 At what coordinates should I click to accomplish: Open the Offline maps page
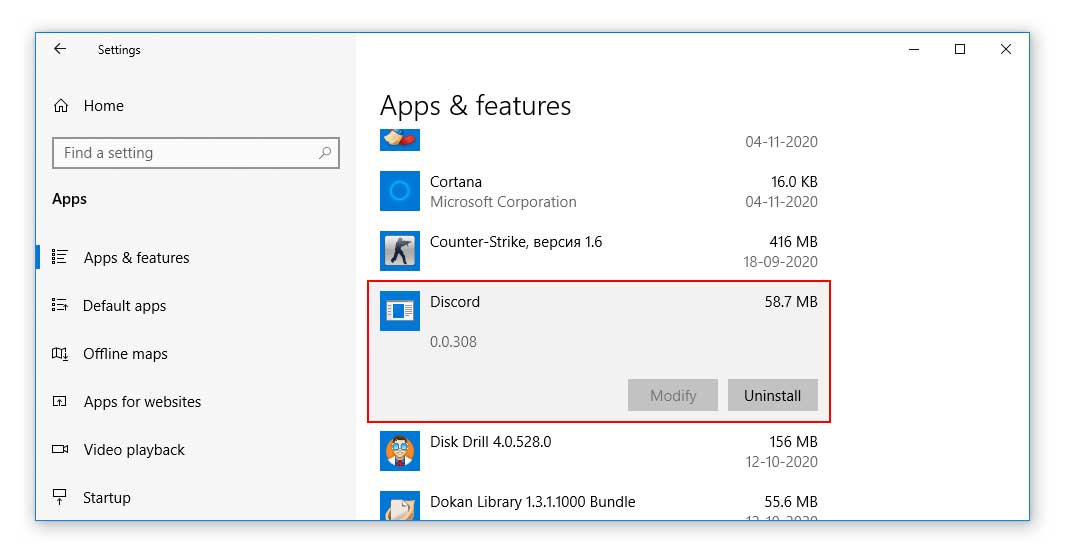pyautogui.click(x=125, y=354)
